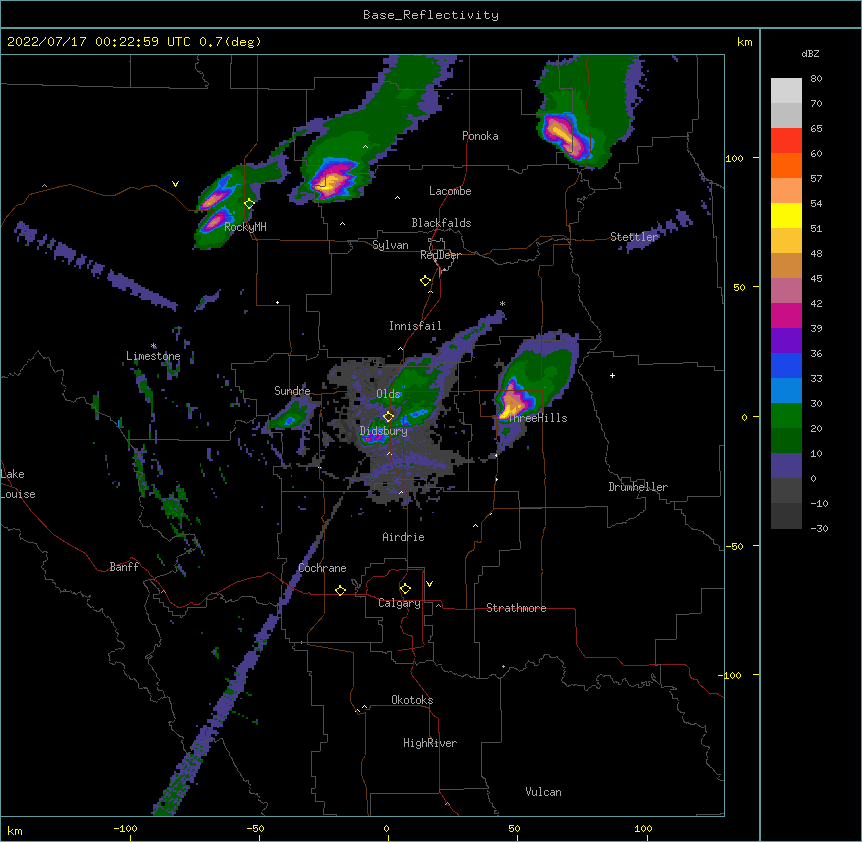Viewport: 862px width, 842px height.
Task: Select the asterisk marker above Limestone
Action: pos(154,346)
